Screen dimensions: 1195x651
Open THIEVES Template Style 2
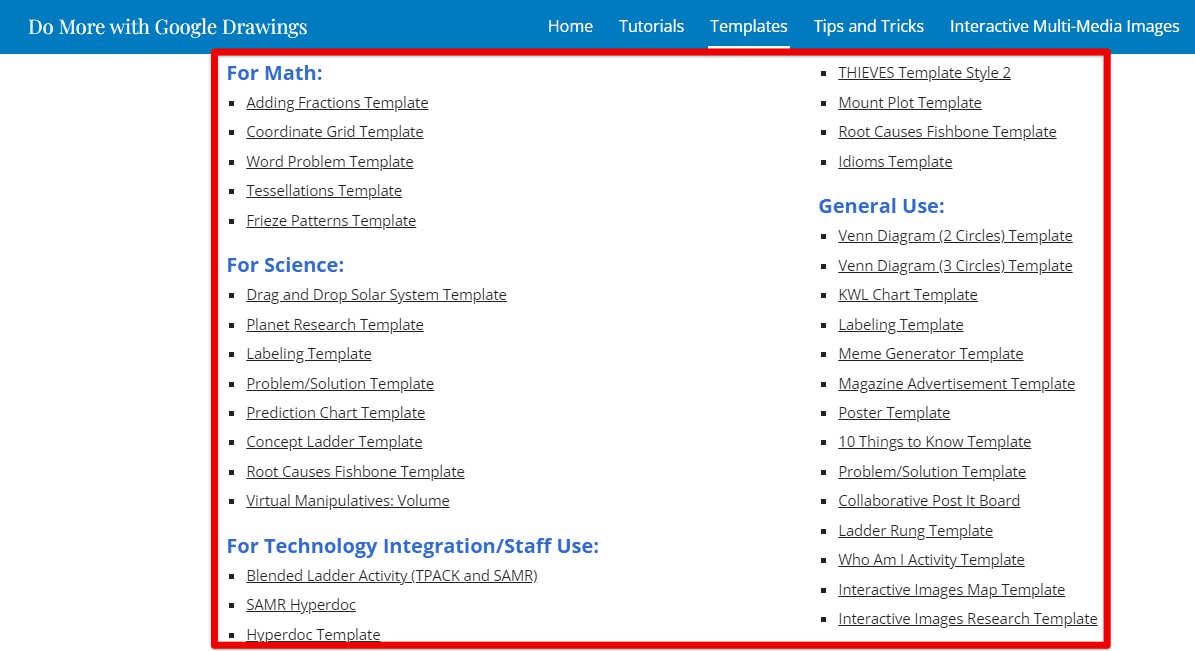(924, 72)
